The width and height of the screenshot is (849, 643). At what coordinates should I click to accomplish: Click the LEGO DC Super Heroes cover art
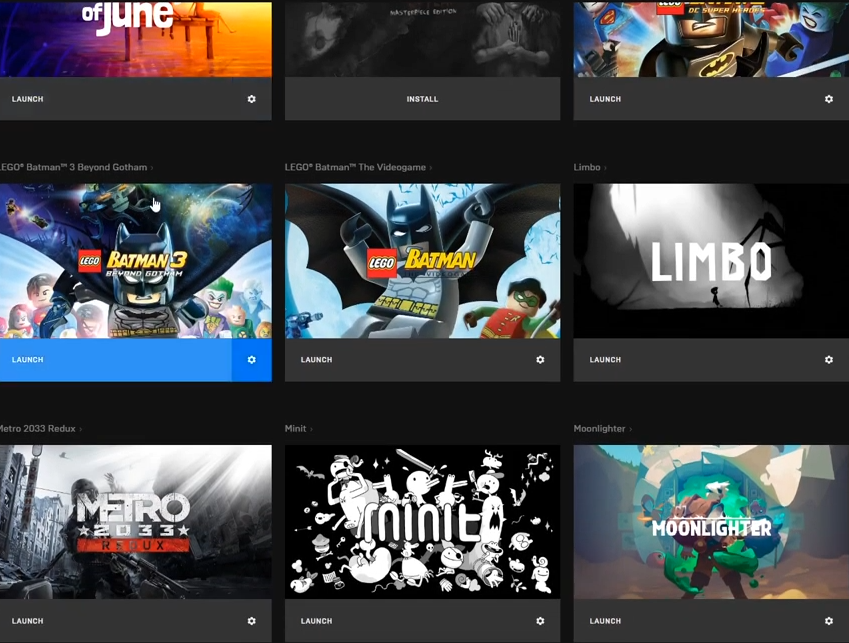click(711, 39)
